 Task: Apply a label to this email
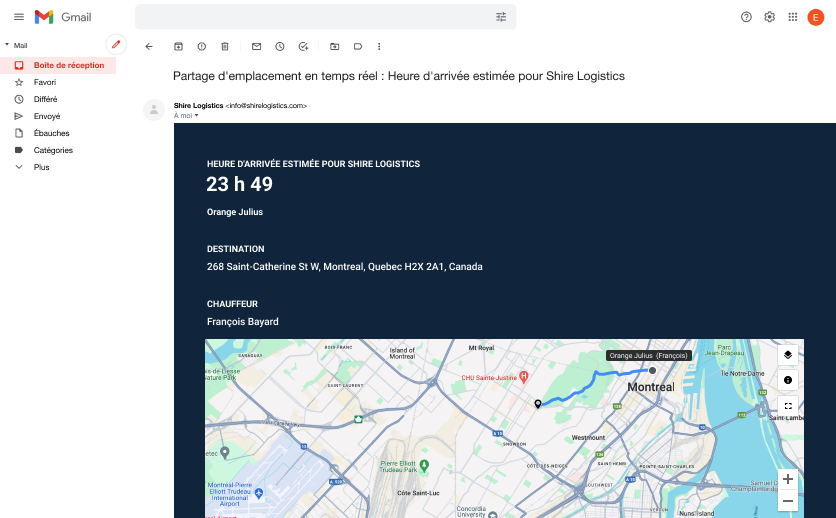(x=358, y=46)
